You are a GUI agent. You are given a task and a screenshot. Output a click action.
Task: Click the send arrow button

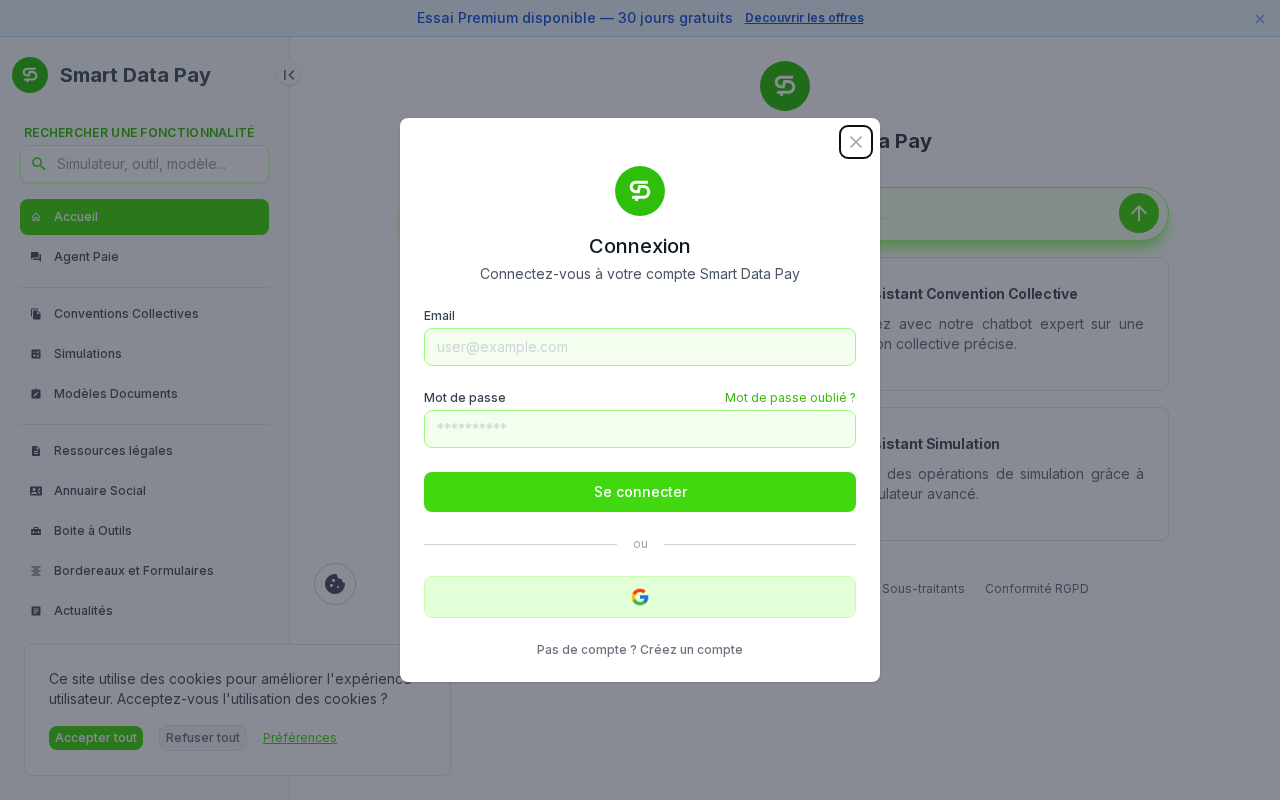(1138, 213)
